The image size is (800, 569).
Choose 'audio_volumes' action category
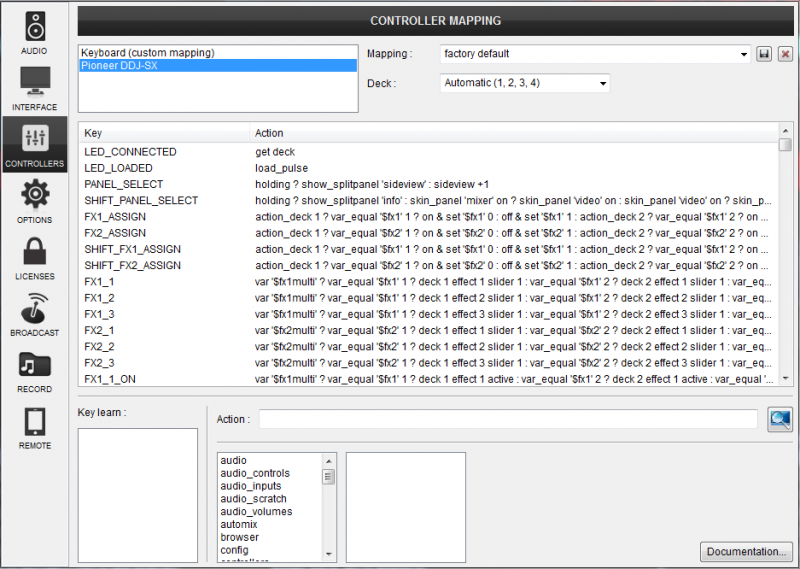pyautogui.click(x=270, y=511)
